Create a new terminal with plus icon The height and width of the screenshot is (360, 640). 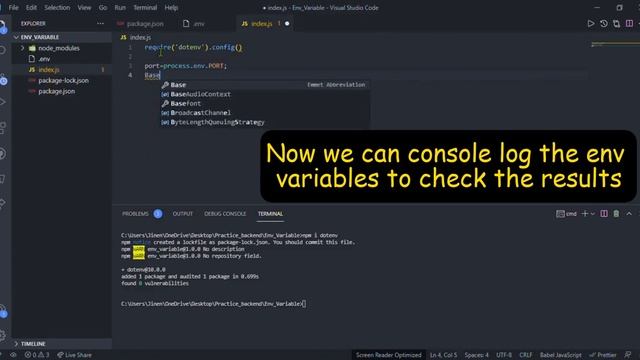[x=584, y=214]
